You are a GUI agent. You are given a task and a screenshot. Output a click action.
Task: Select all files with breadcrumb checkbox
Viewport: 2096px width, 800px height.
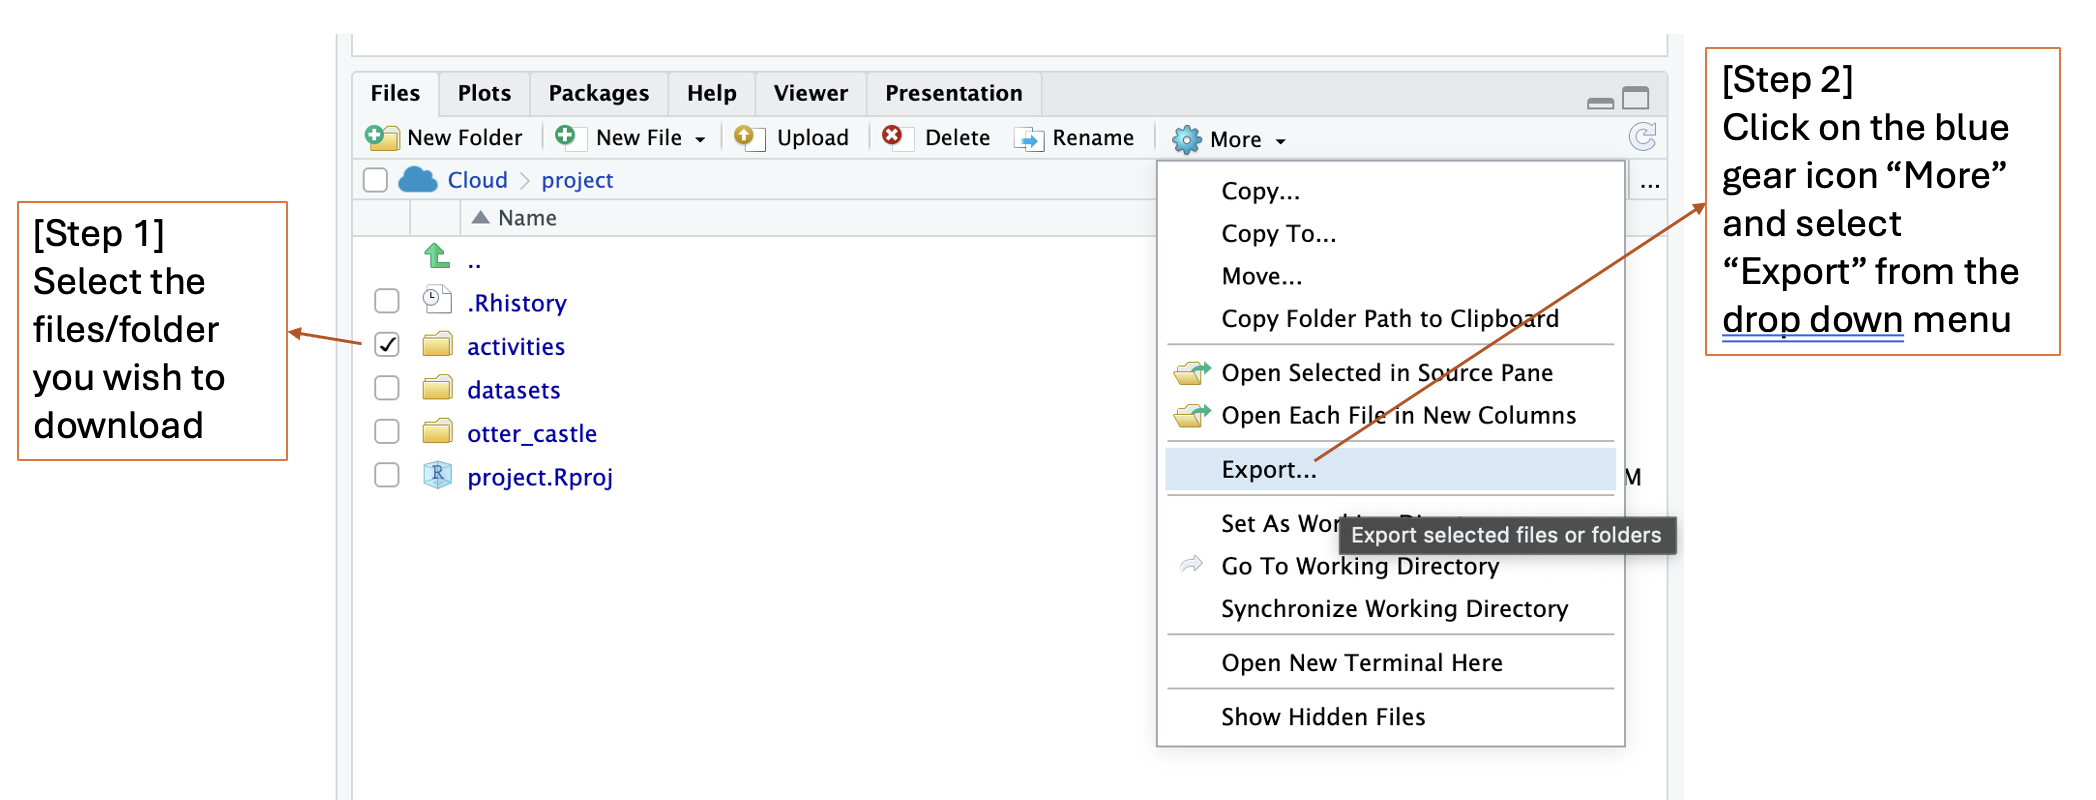376,180
